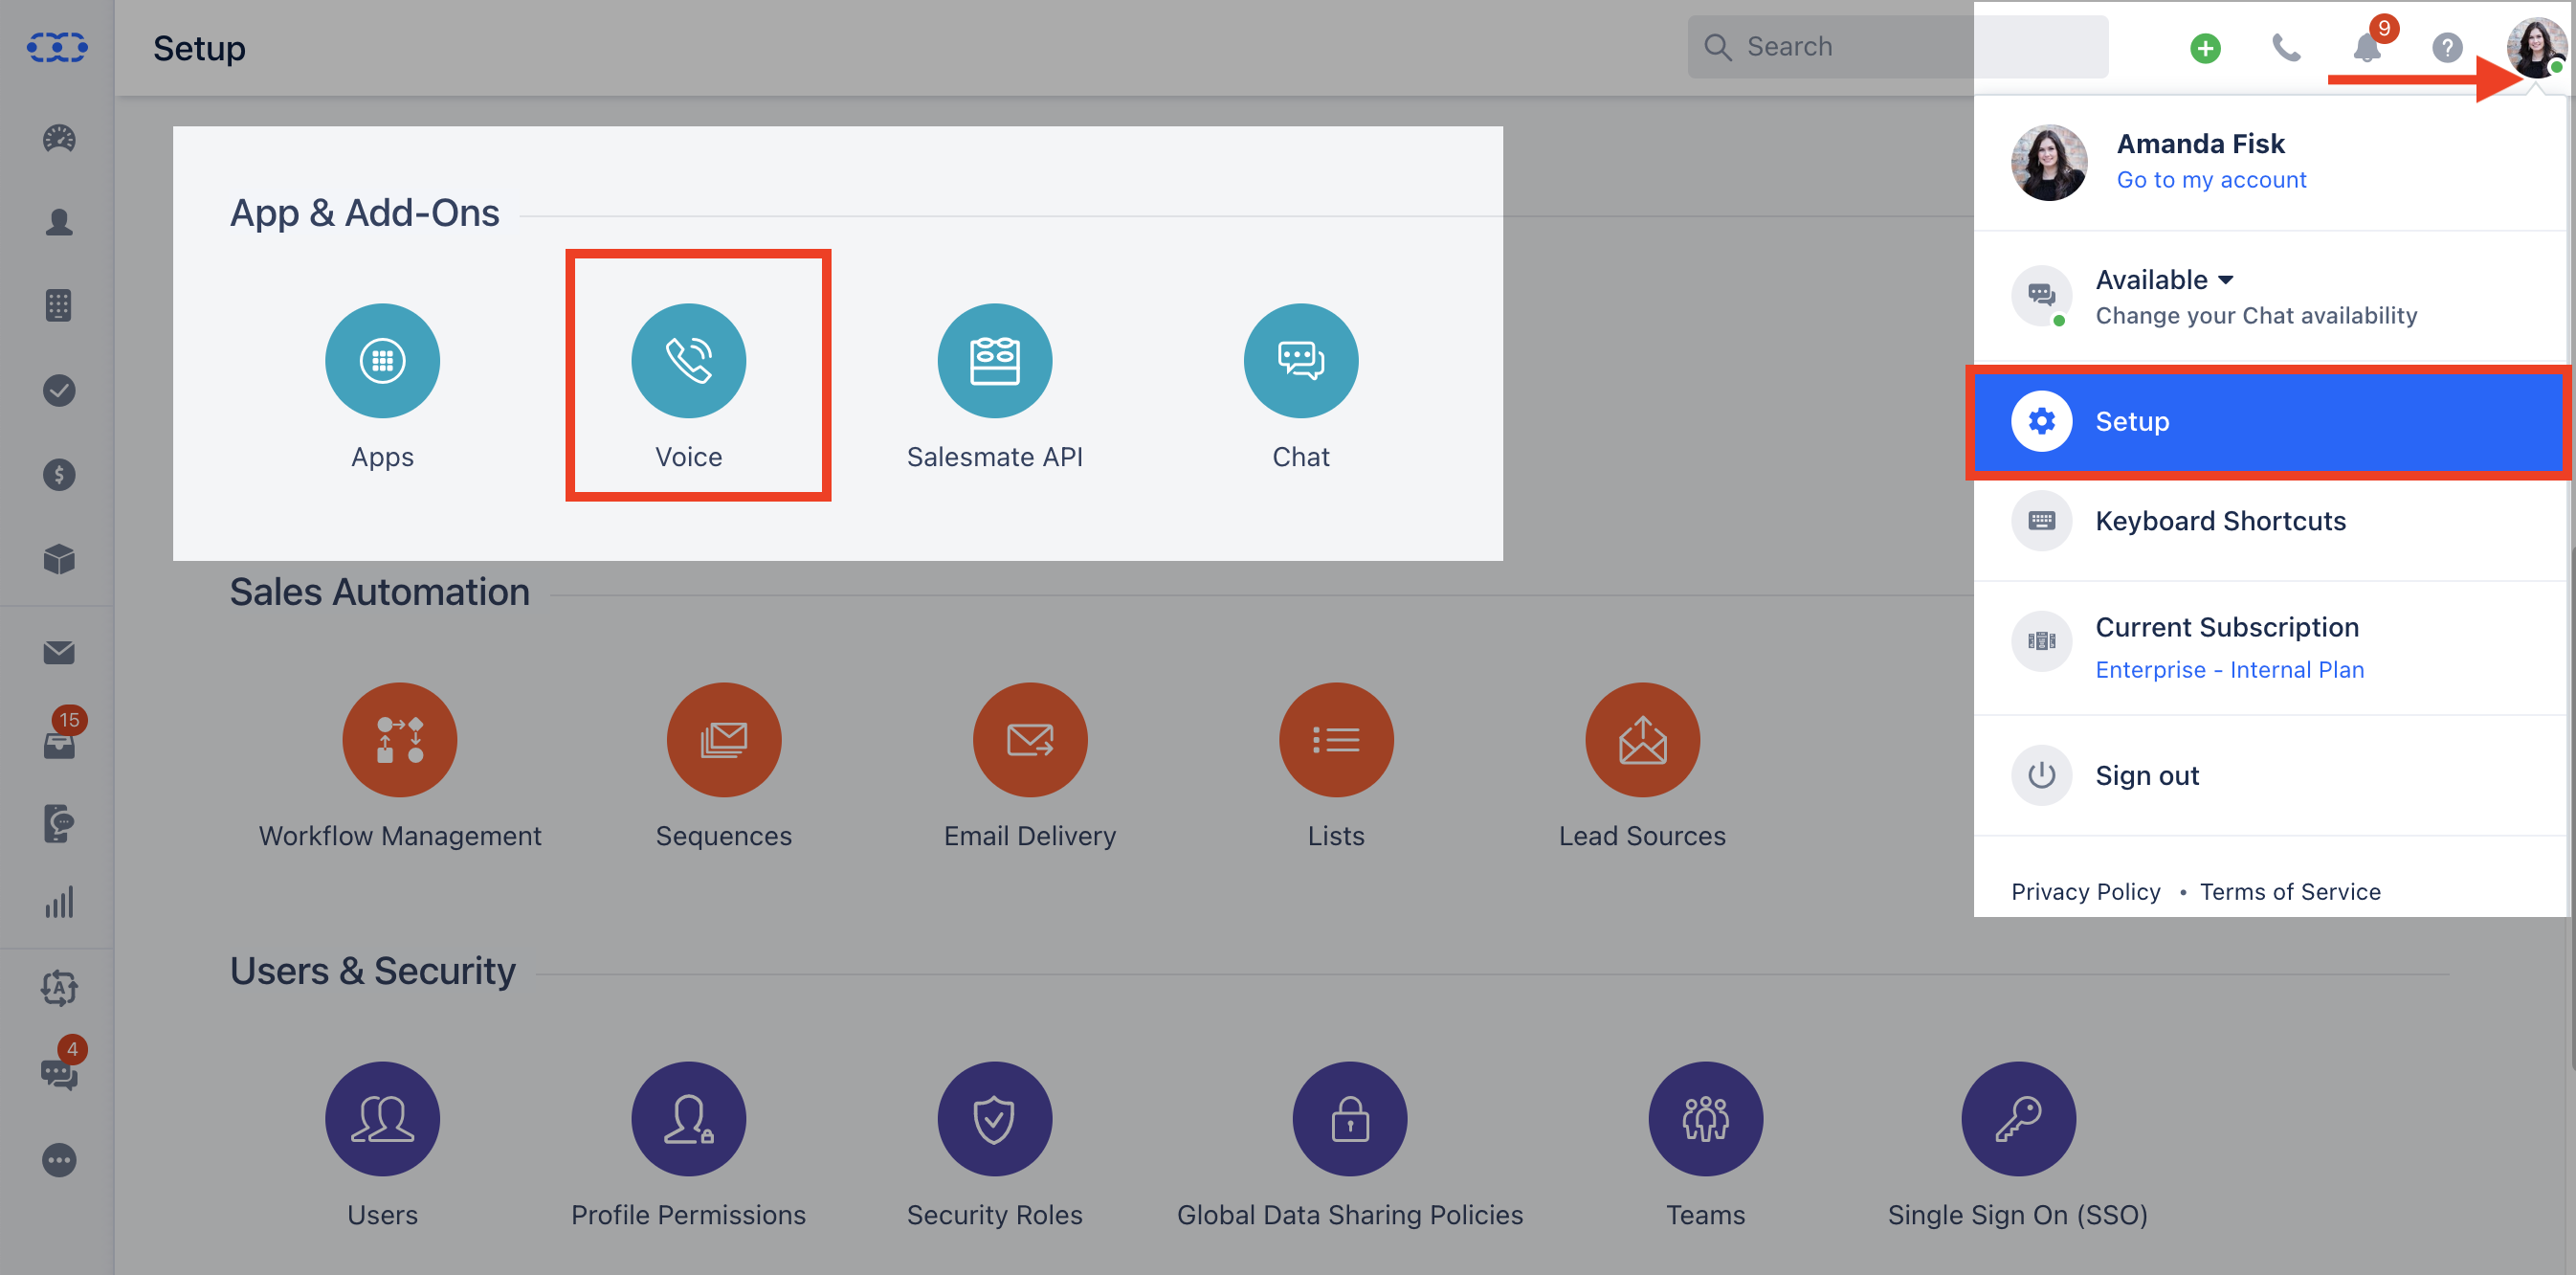Open the Apps setup icon
Screen dimensions: 2576x1275
point(382,361)
